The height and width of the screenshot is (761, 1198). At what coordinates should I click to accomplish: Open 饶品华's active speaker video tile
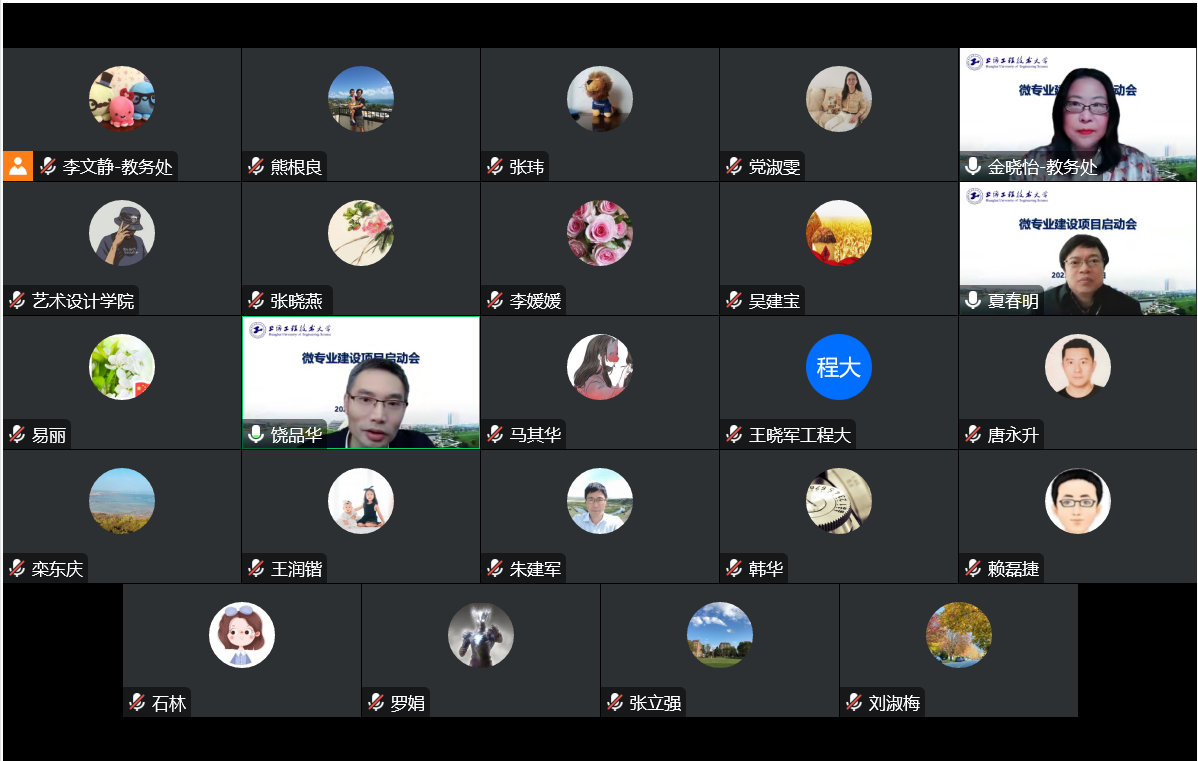click(361, 382)
